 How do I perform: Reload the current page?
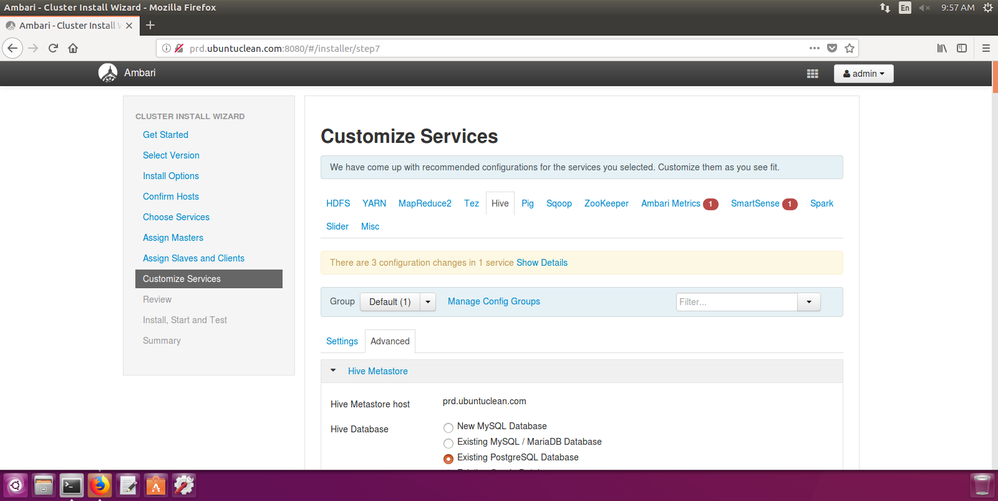click(x=53, y=48)
